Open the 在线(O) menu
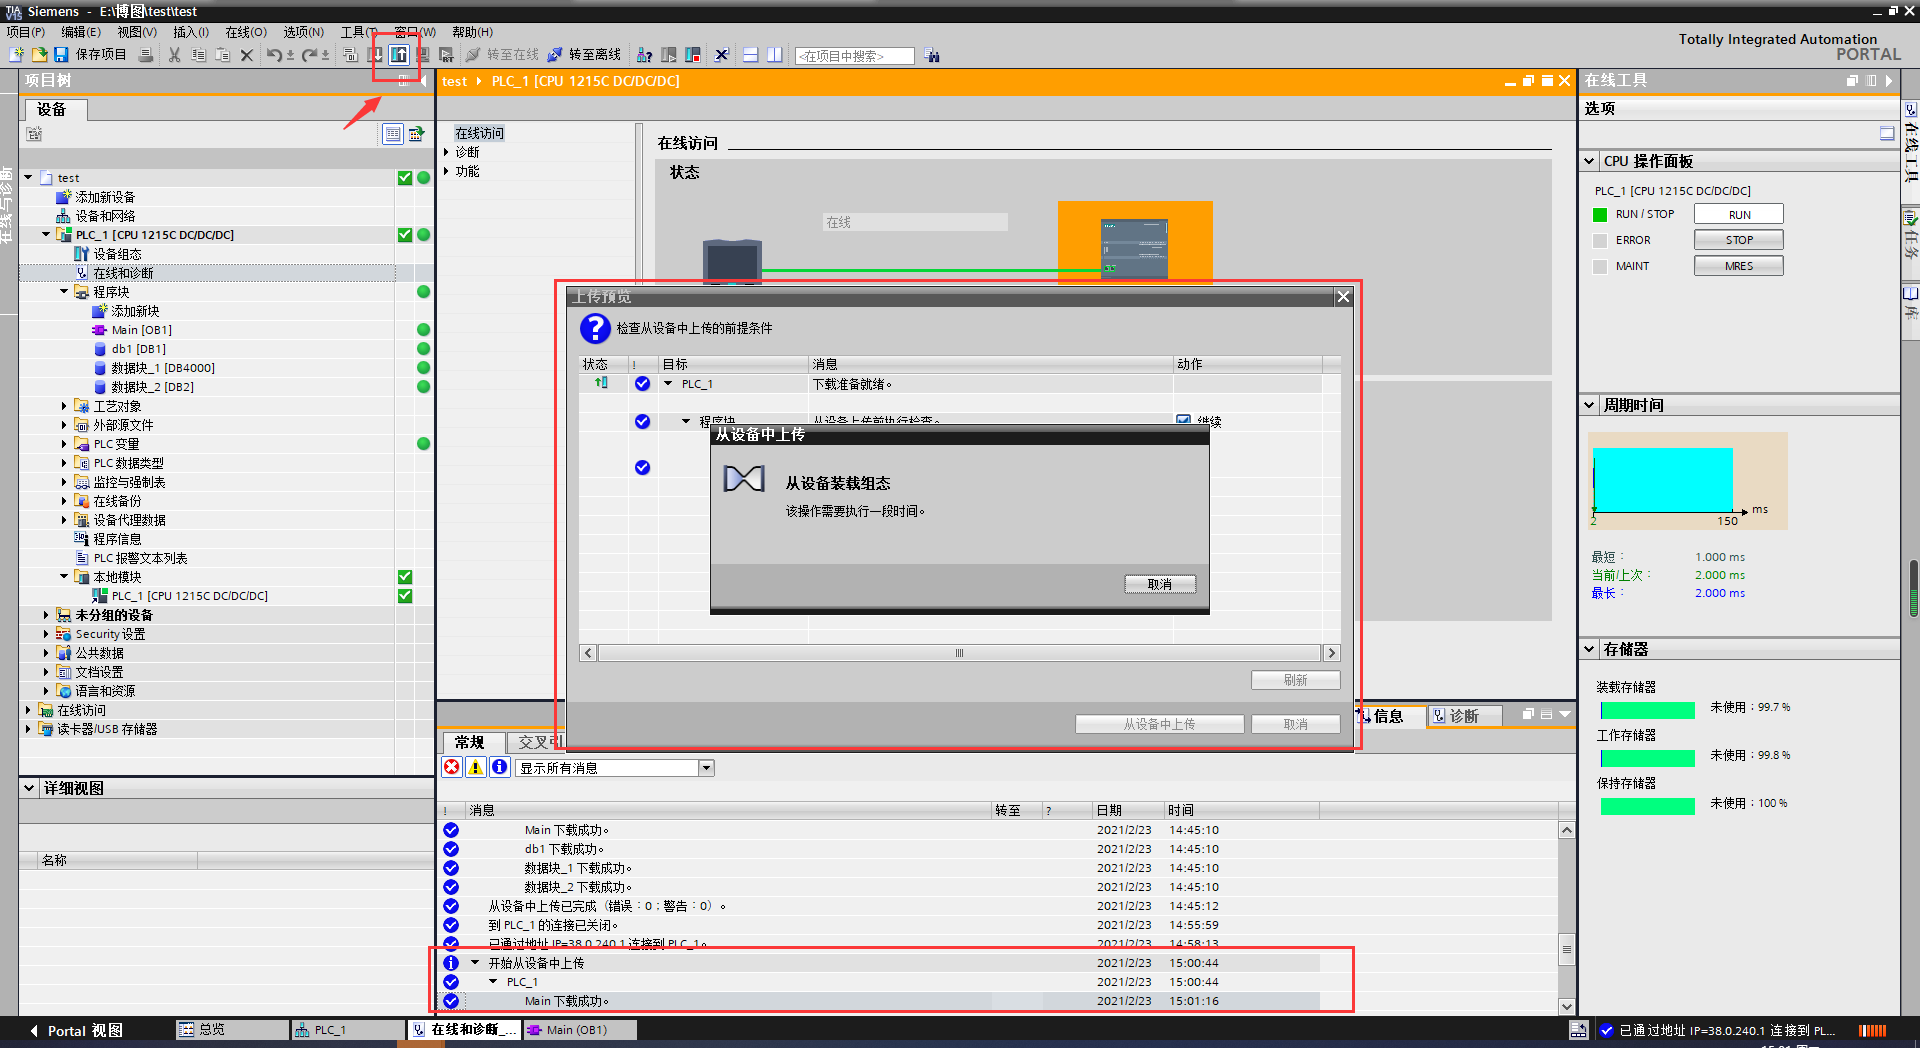Viewport: 1920px width, 1048px height. pyautogui.click(x=246, y=32)
